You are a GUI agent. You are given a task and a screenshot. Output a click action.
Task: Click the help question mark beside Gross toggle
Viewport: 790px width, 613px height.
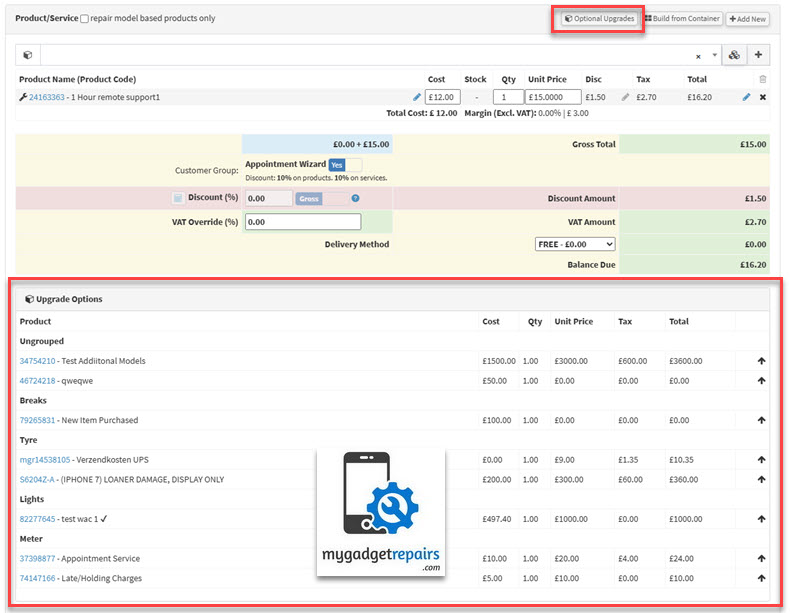pos(355,199)
